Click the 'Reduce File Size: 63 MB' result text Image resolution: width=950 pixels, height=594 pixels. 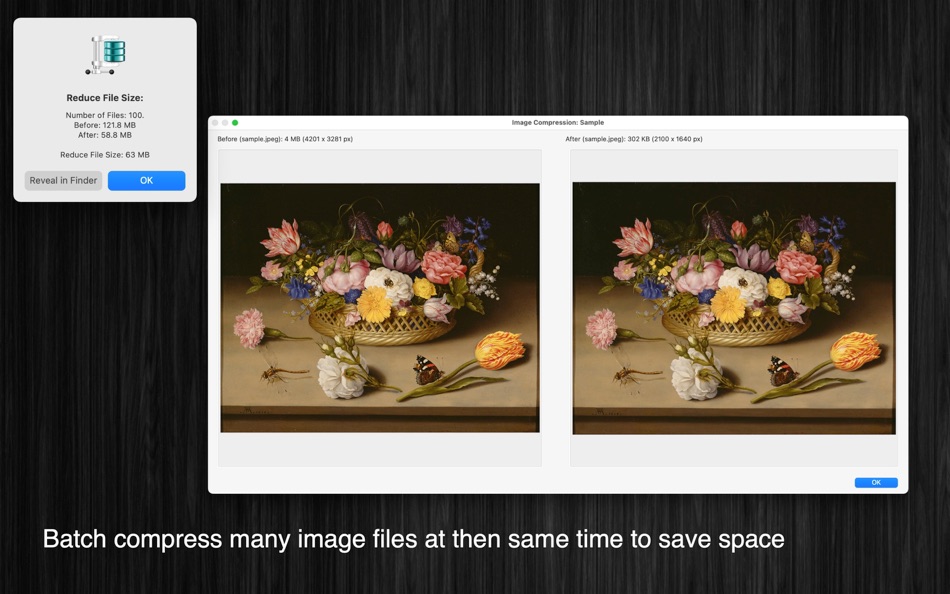(x=105, y=155)
